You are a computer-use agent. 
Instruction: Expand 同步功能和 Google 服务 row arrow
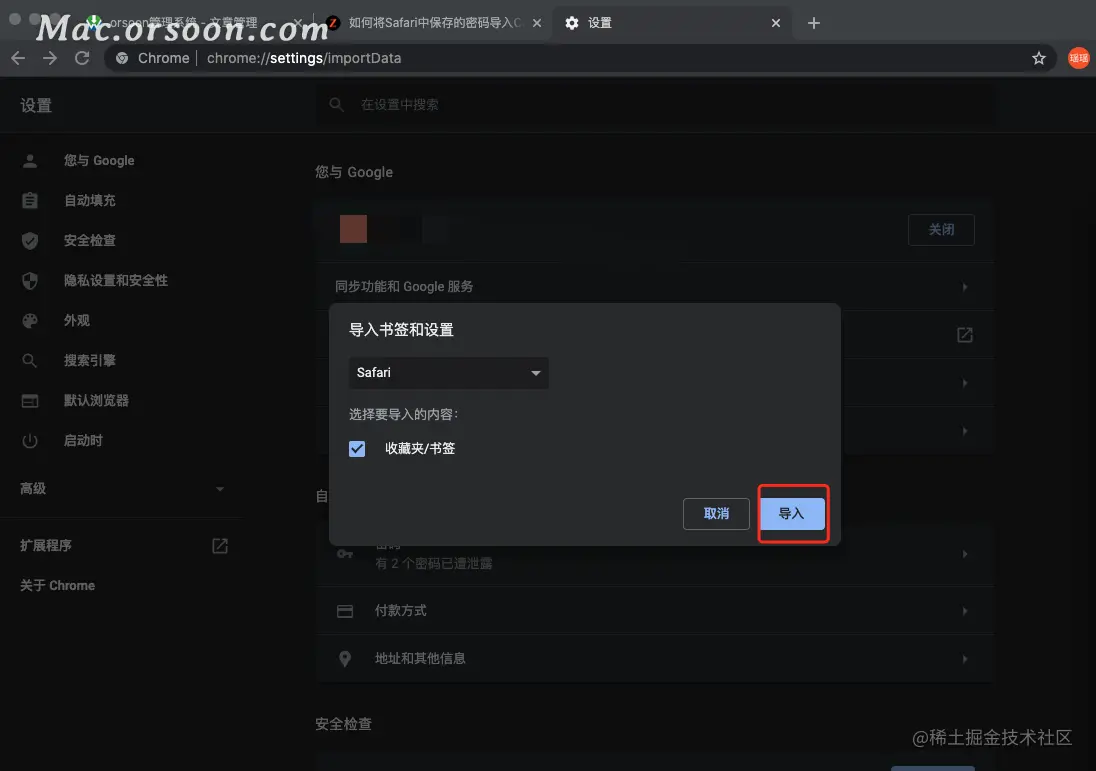965,287
